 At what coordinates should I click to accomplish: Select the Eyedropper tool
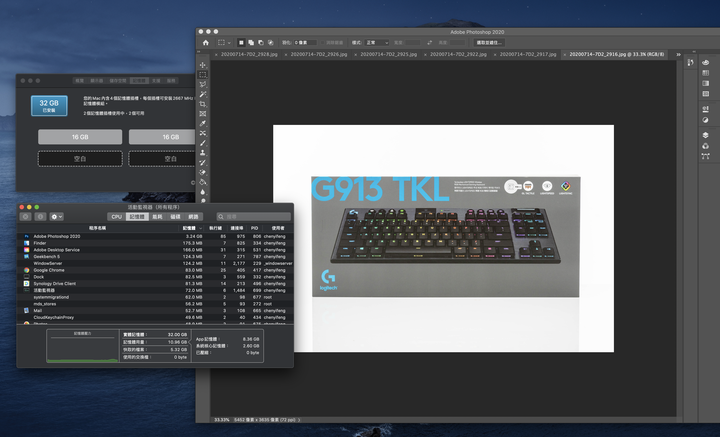click(x=202, y=123)
